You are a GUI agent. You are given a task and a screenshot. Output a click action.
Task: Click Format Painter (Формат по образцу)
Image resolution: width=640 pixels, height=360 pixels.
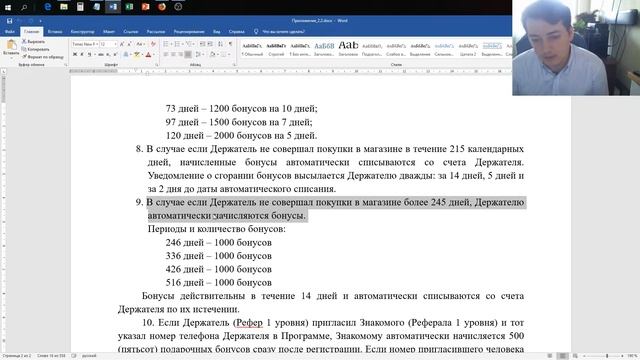pyautogui.click(x=42, y=57)
